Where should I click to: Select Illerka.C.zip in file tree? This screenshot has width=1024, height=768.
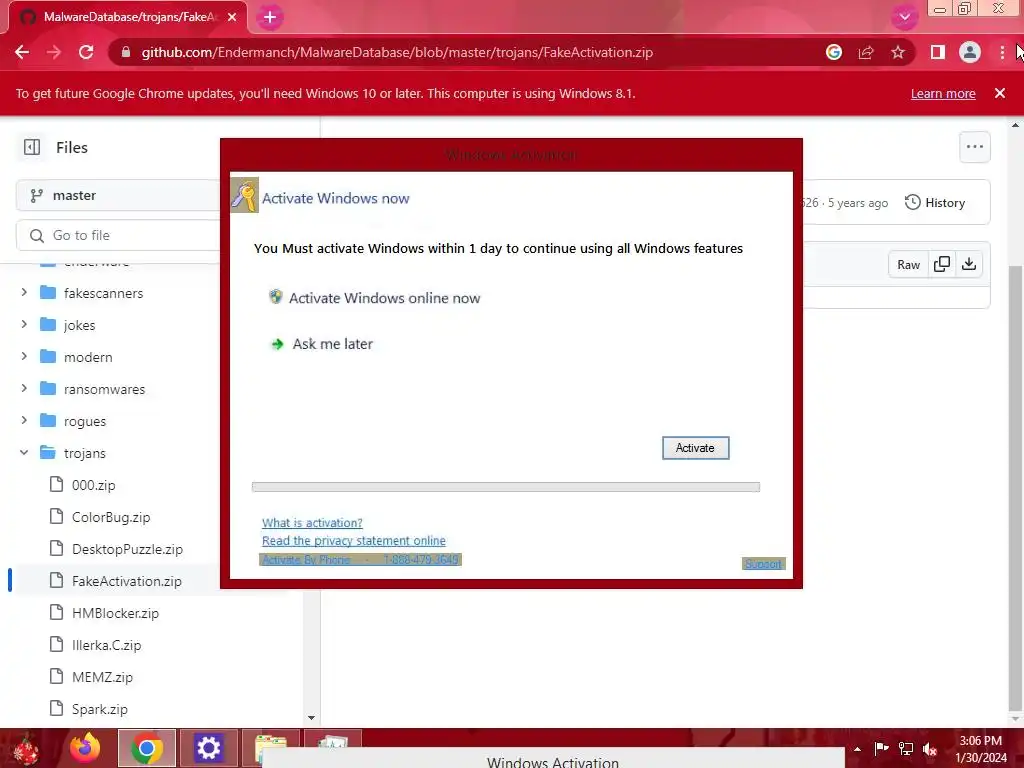click(106, 645)
